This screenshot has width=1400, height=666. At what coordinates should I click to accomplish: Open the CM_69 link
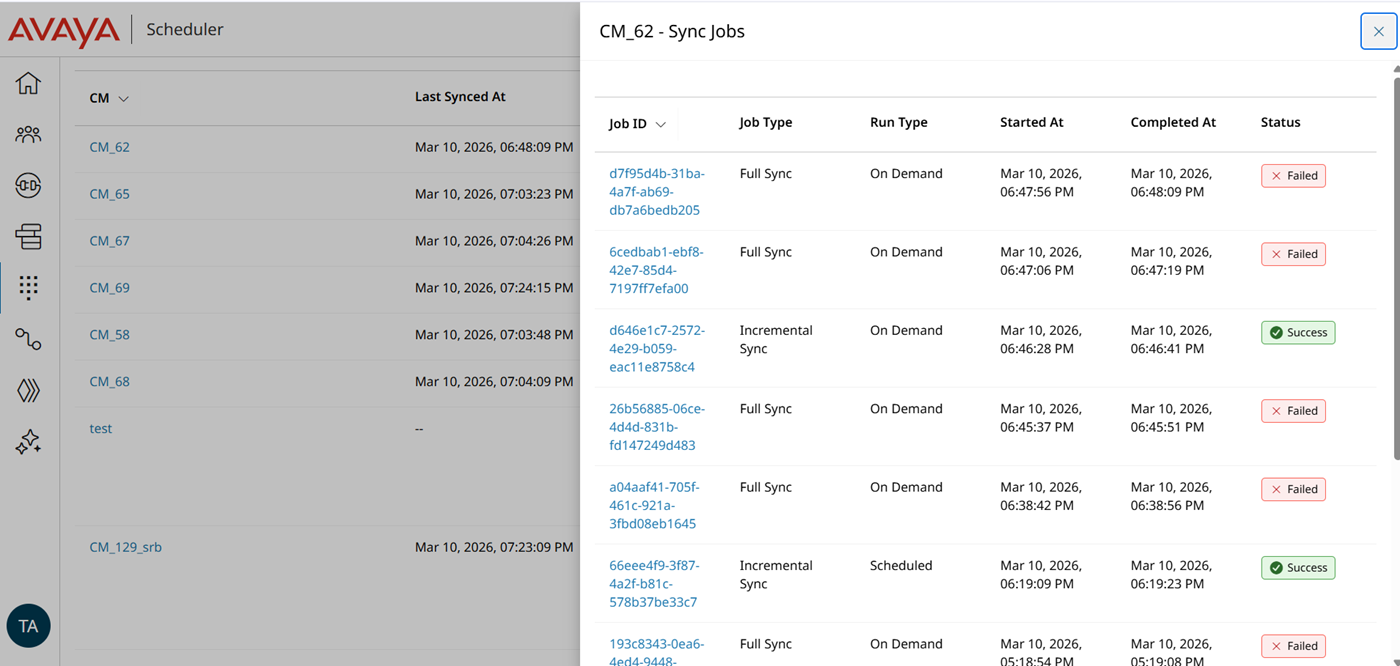coord(109,288)
